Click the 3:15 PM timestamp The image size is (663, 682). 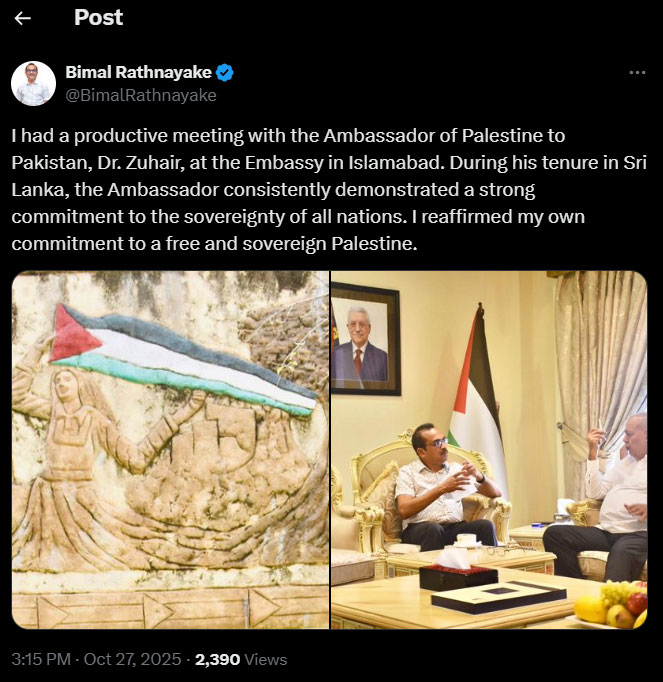(x=42, y=659)
